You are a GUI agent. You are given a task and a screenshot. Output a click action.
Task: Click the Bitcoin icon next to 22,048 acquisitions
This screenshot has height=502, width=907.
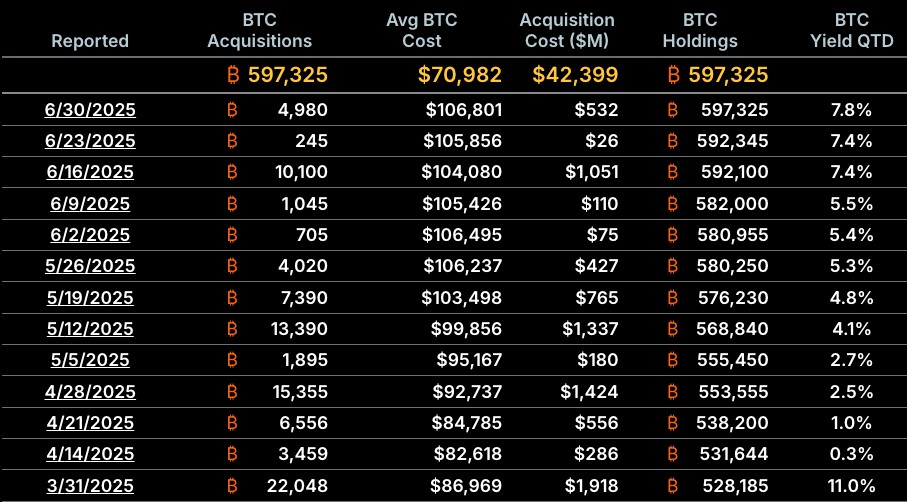[233, 487]
